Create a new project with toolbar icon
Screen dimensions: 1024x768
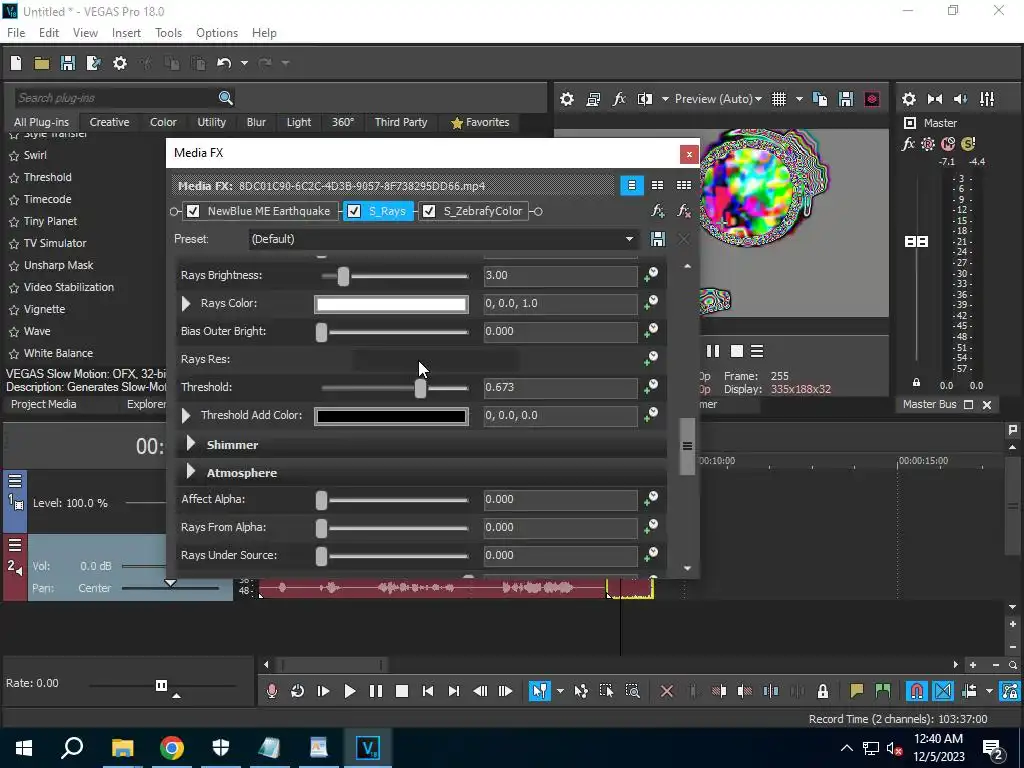coord(16,63)
